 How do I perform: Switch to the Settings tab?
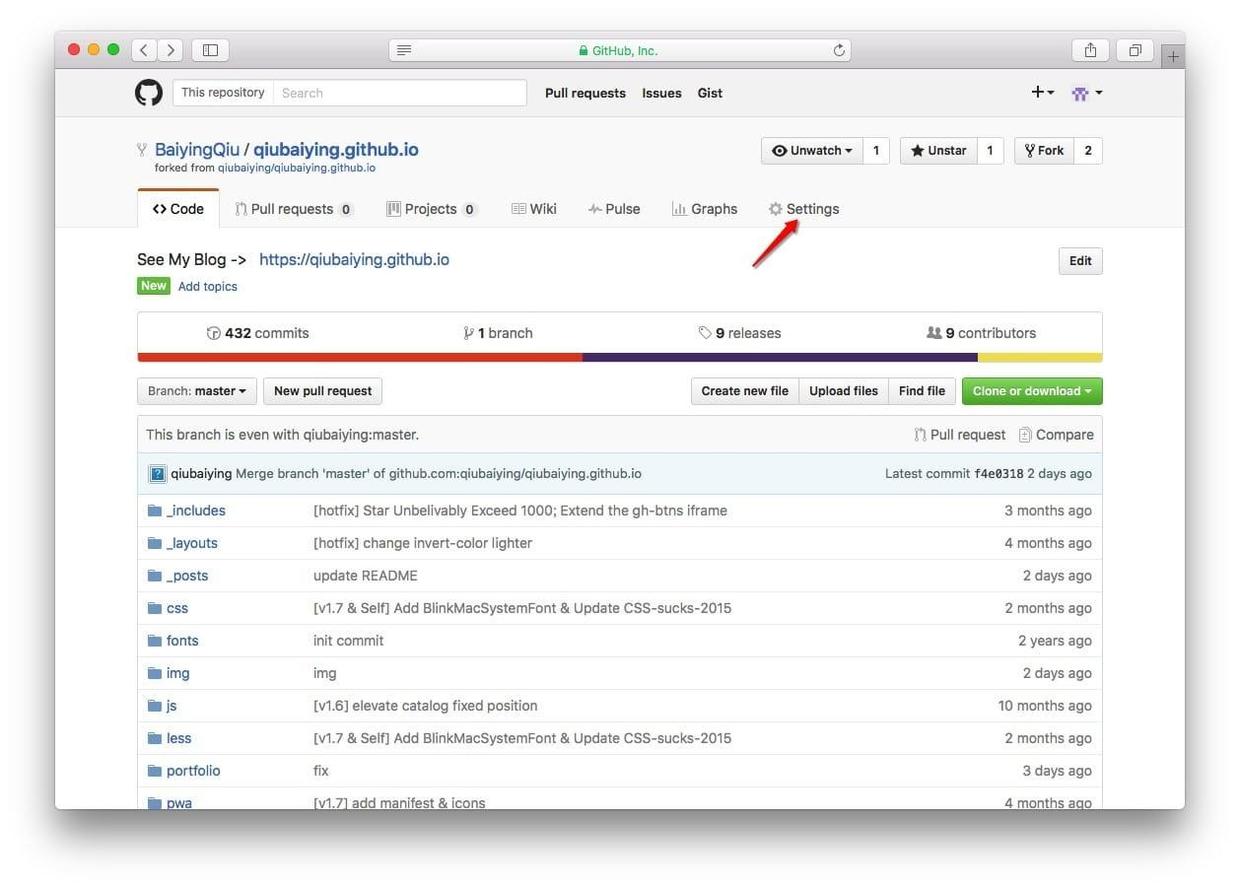pos(803,209)
